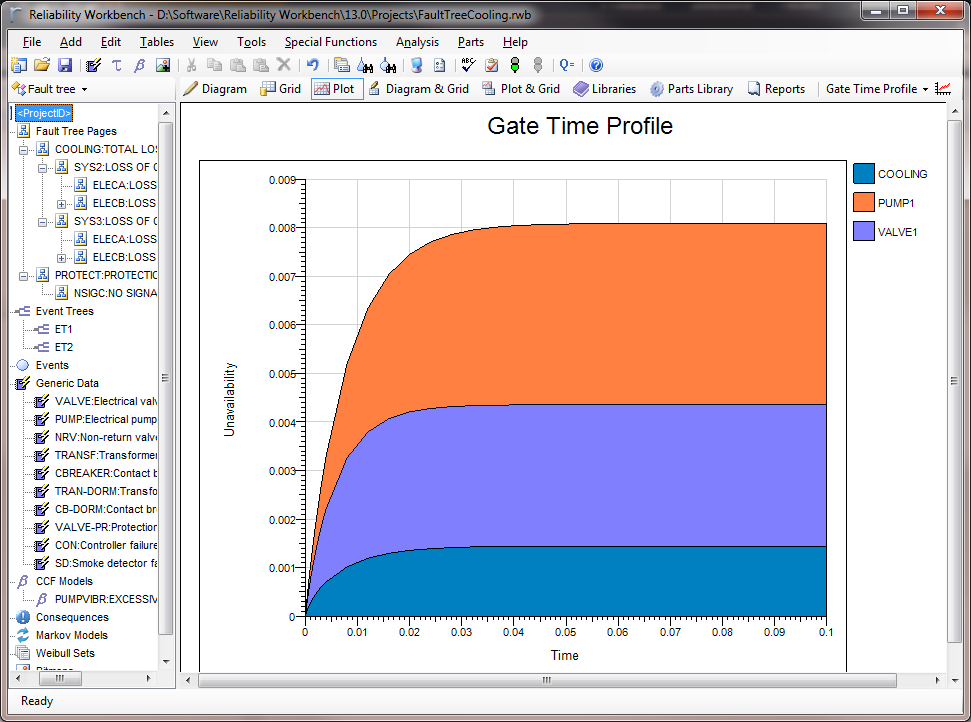Save the project file
Viewport: 971px width, 722px height.
pyautogui.click(x=63, y=65)
